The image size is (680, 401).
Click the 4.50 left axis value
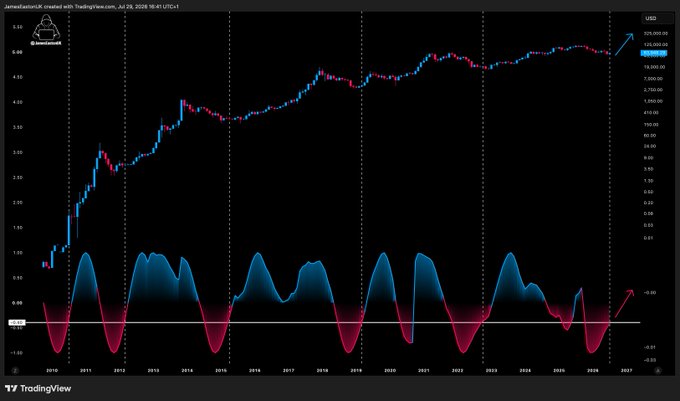pyautogui.click(x=17, y=77)
